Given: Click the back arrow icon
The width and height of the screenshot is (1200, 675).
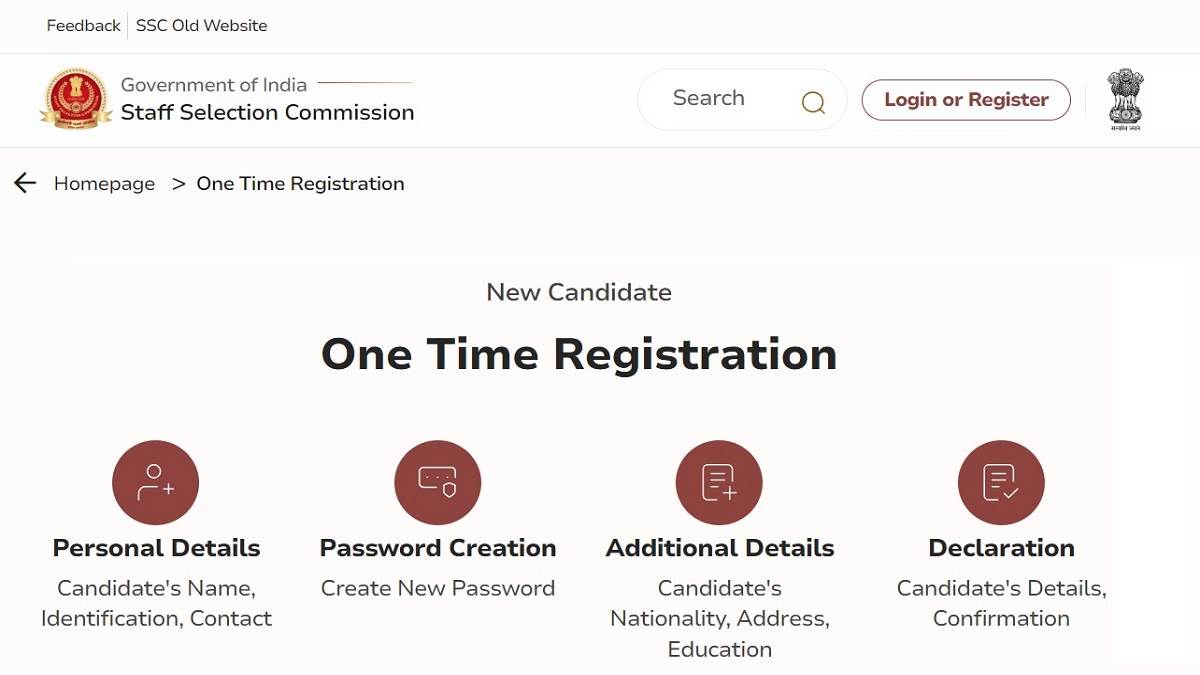Looking at the screenshot, I should click(x=25, y=183).
